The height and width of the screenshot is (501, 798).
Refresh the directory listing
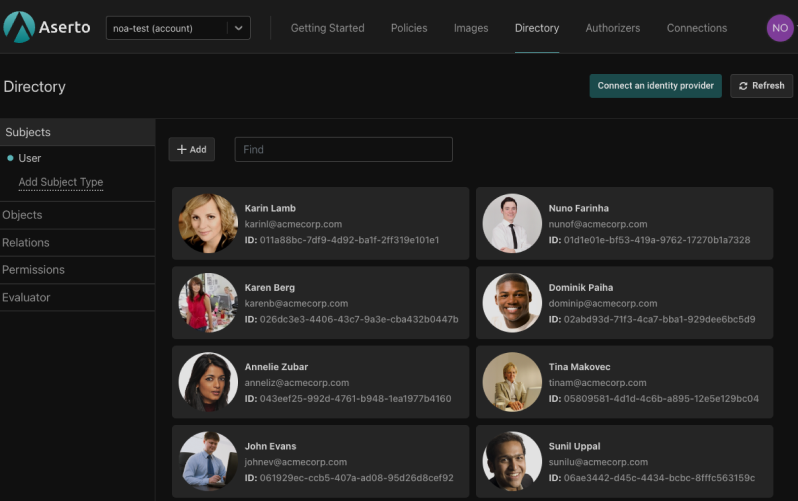pos(761,86)
